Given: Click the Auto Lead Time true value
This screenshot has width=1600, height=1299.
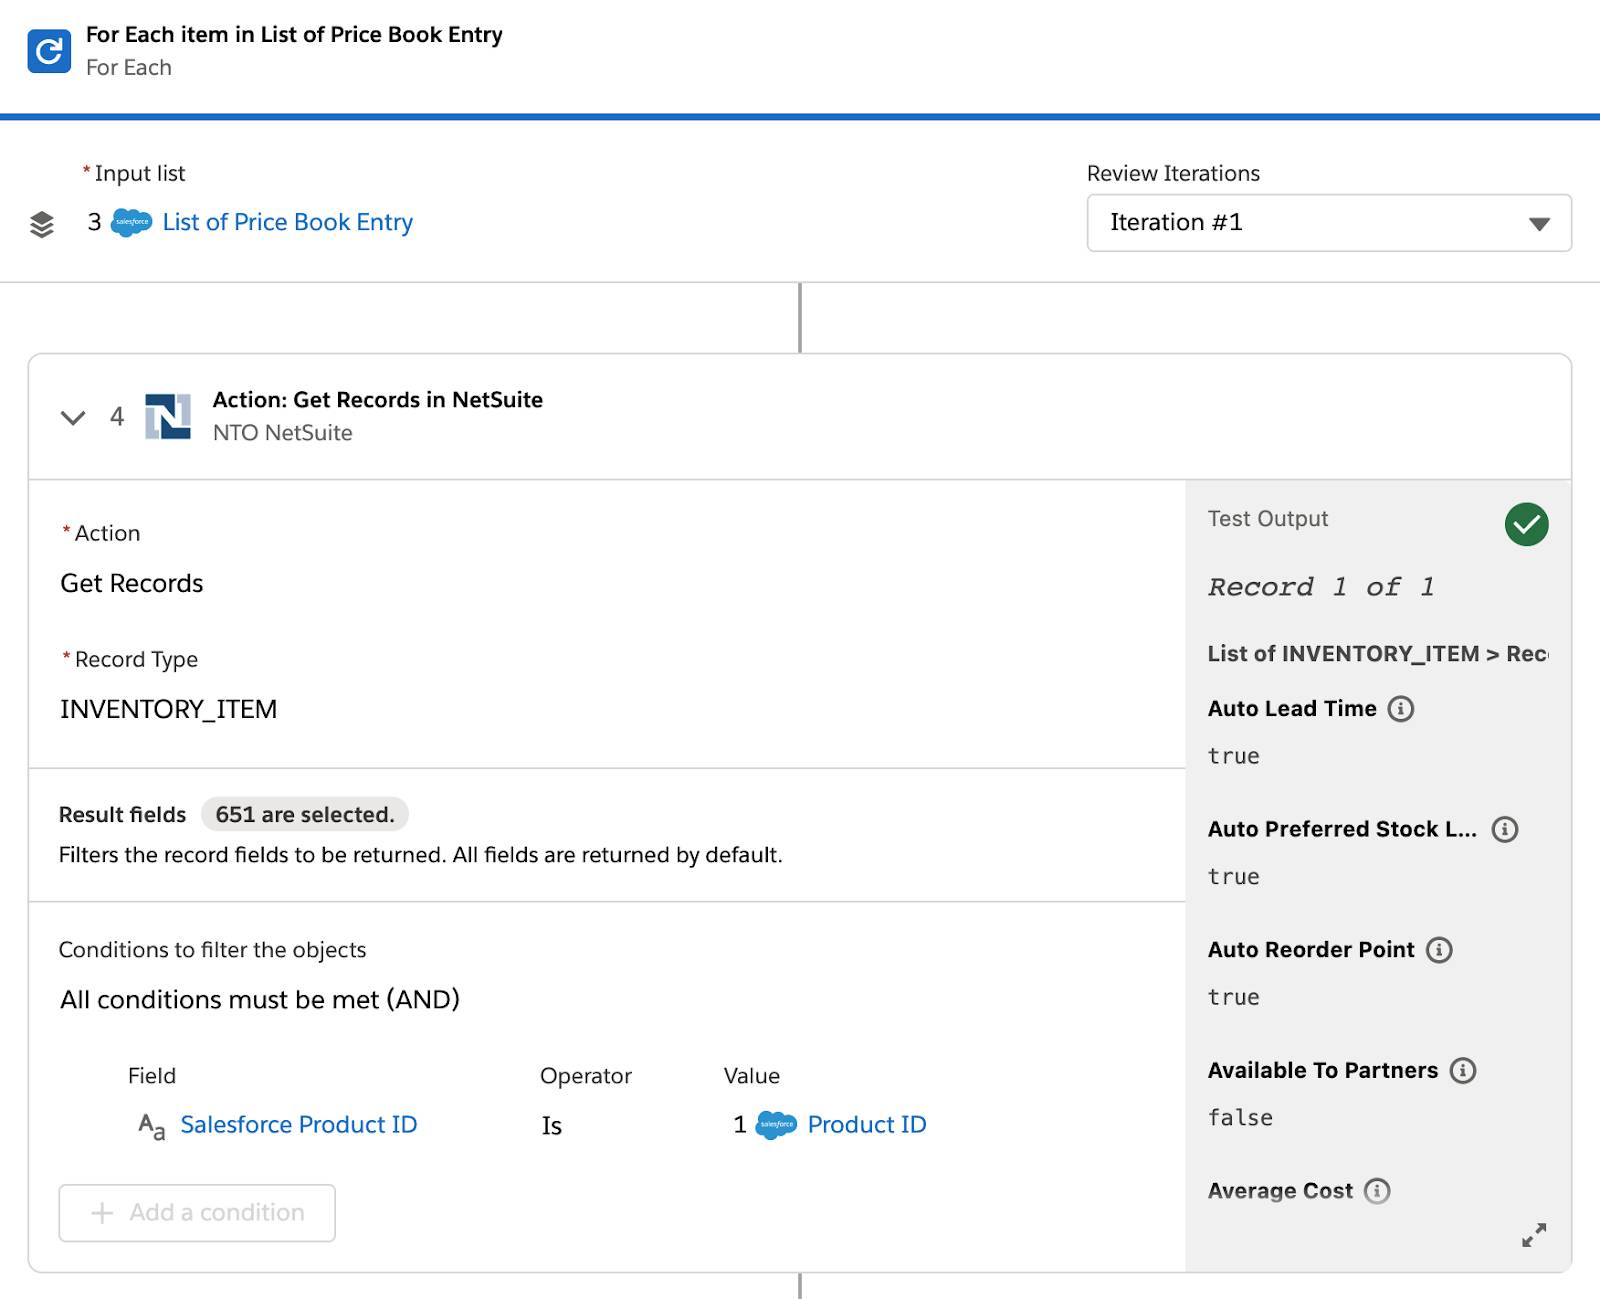Looking at the screenshot, I should (x=1233, y=757).
